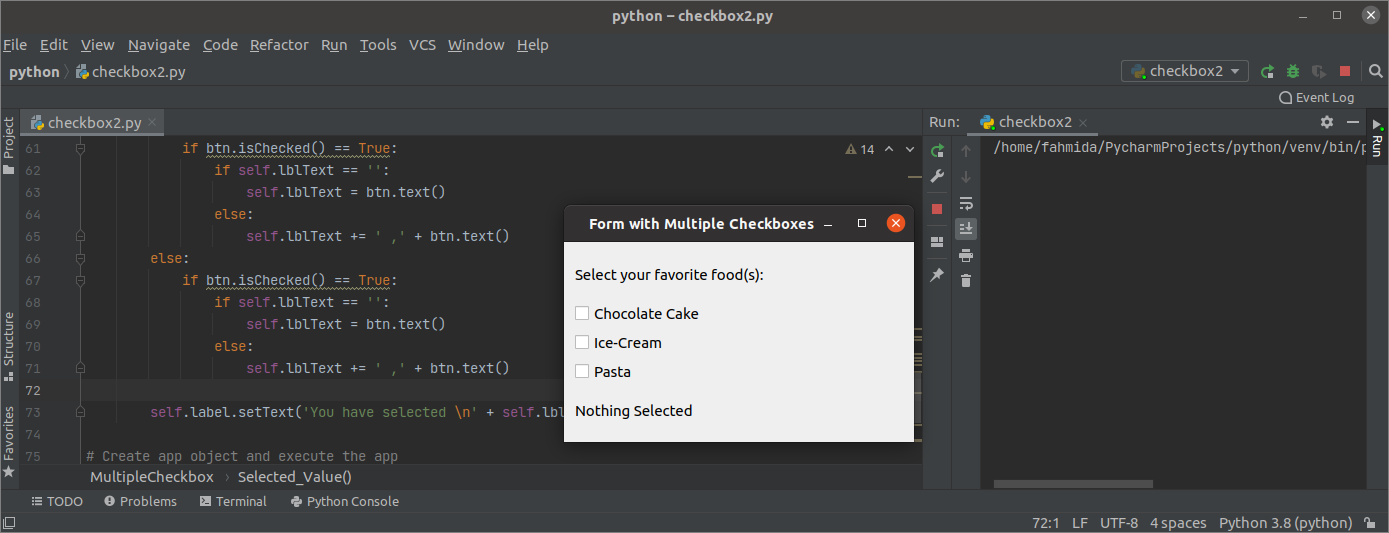Enable the Pasta checkbox
Viewport: 1389px width, 533px height.
click(582, 371)
